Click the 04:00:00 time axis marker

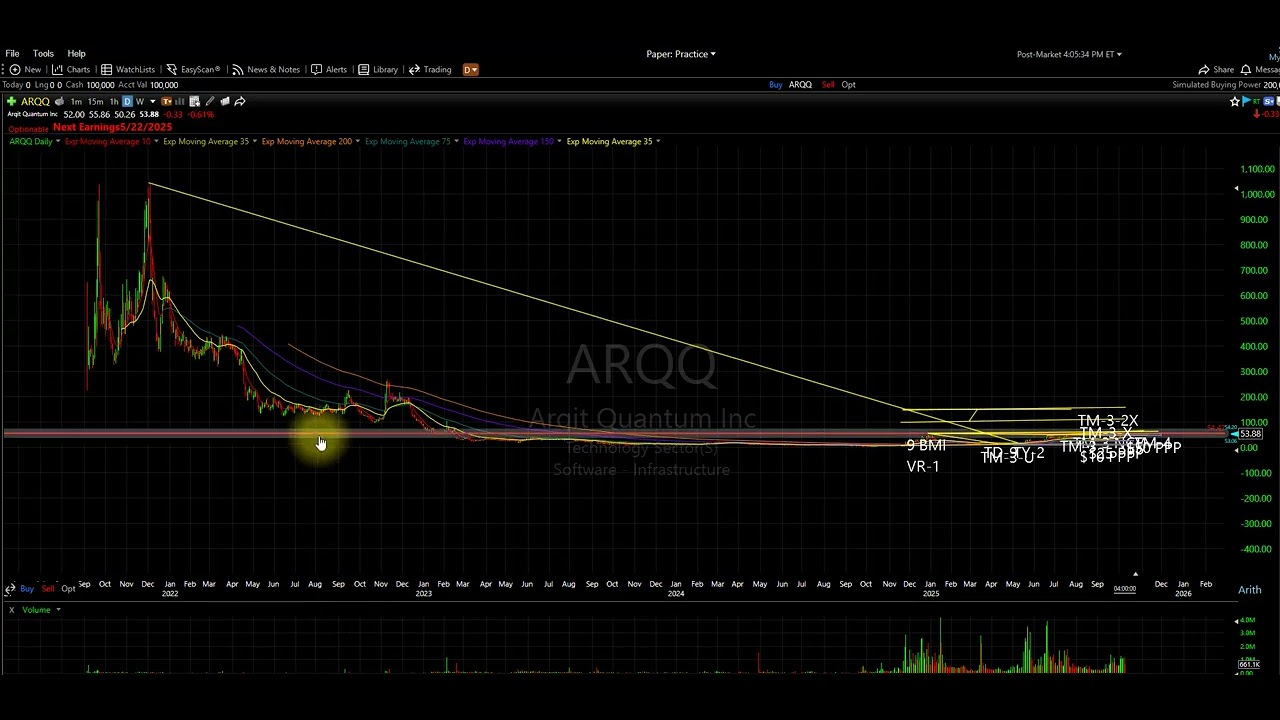(x=1125, y=589)
